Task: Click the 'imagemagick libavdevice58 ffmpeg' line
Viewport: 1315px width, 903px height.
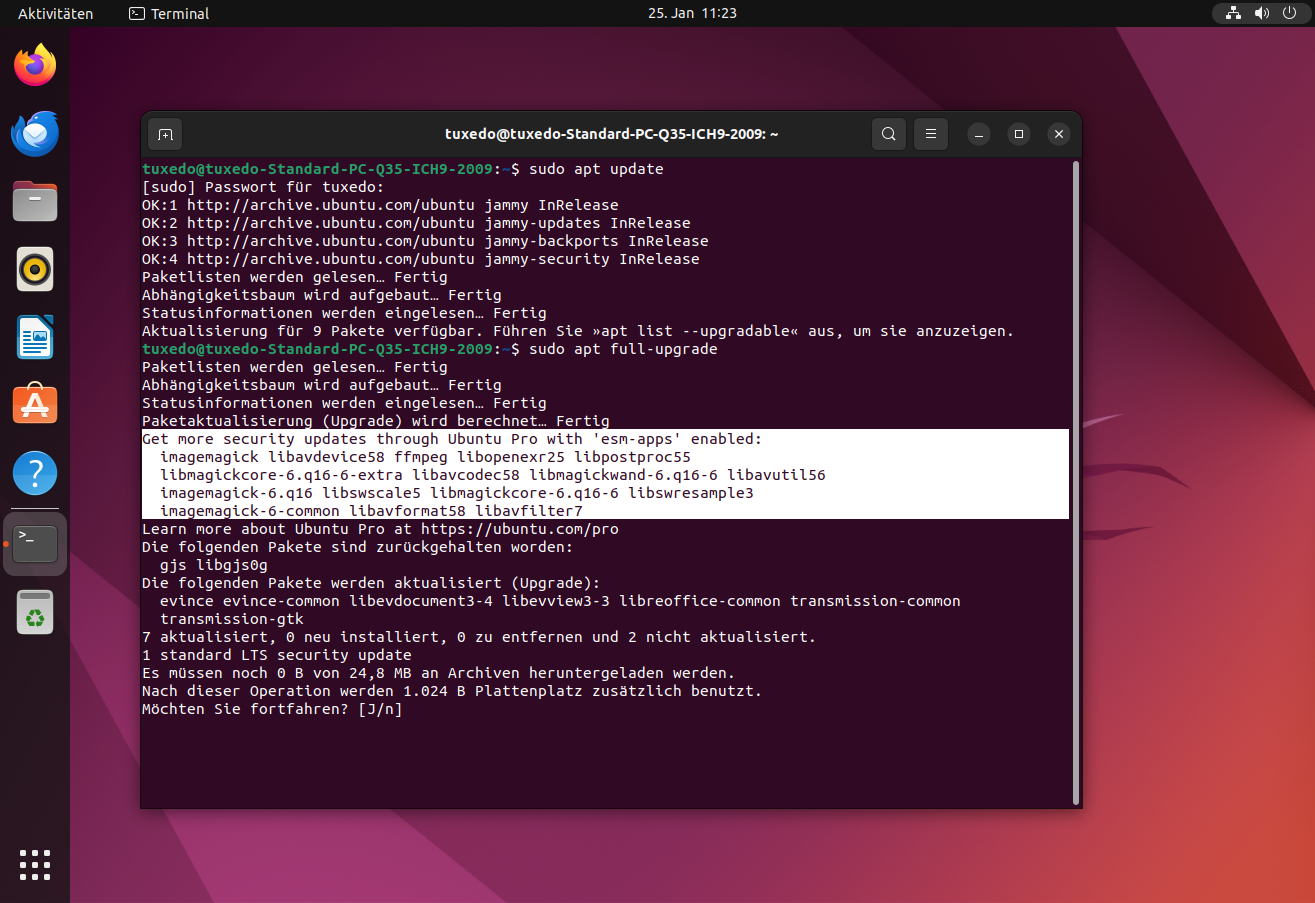Action: [x=425, y=457]
